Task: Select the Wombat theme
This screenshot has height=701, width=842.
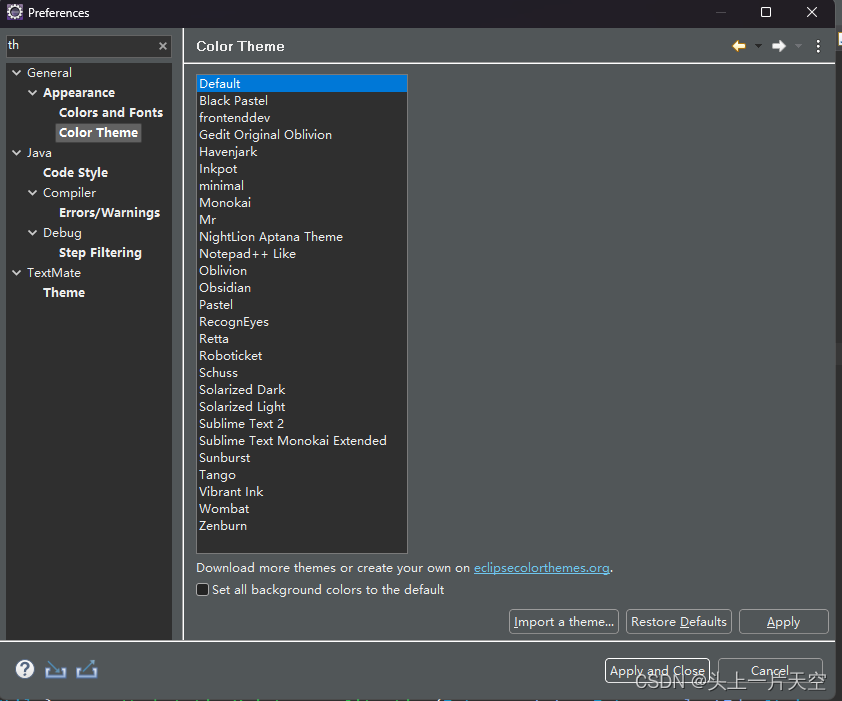Action: point(302,509)
